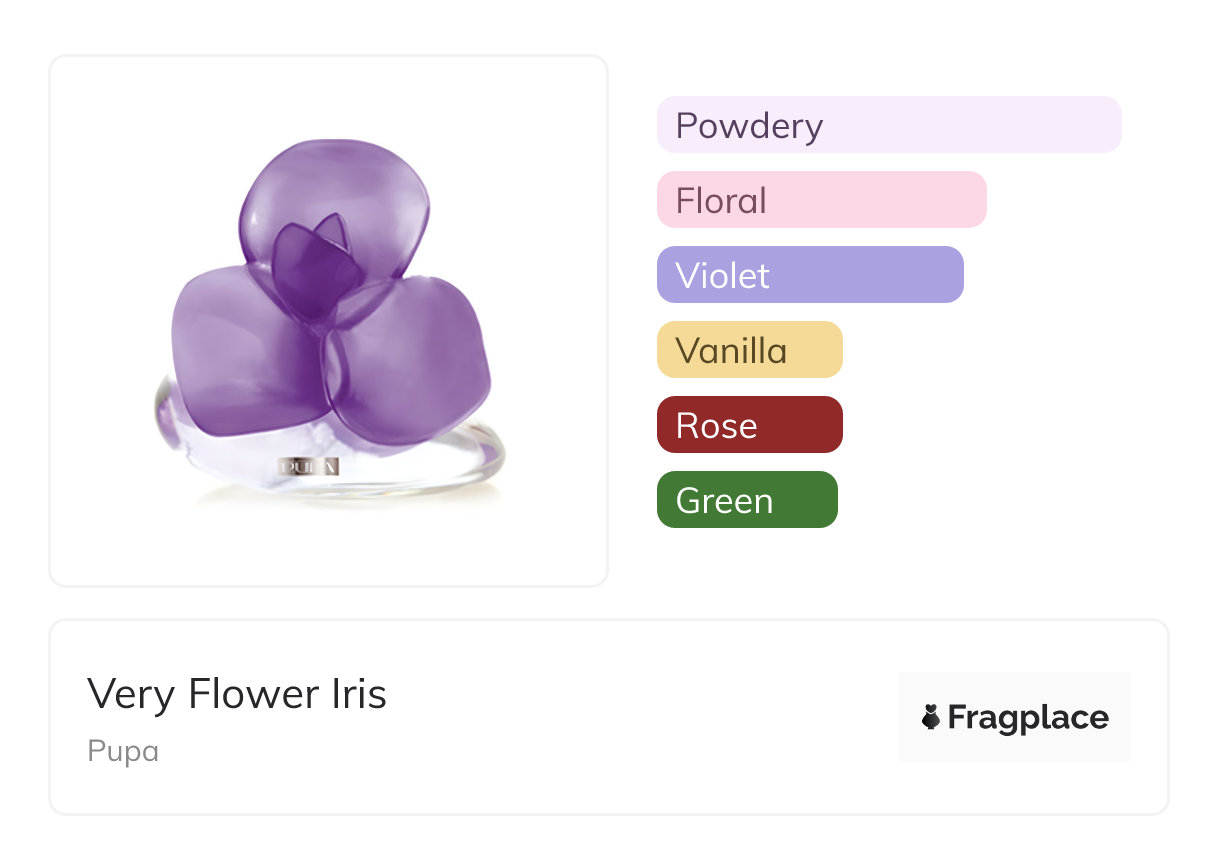Pick the Green accord bar
The image size is (1218, 864).
[746, 500]
